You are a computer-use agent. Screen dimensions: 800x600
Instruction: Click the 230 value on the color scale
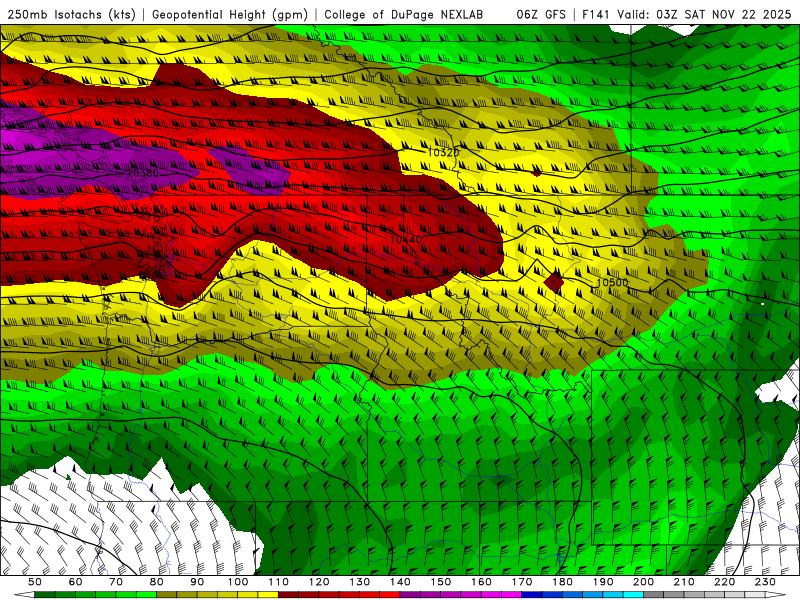[x=765, y=582]
